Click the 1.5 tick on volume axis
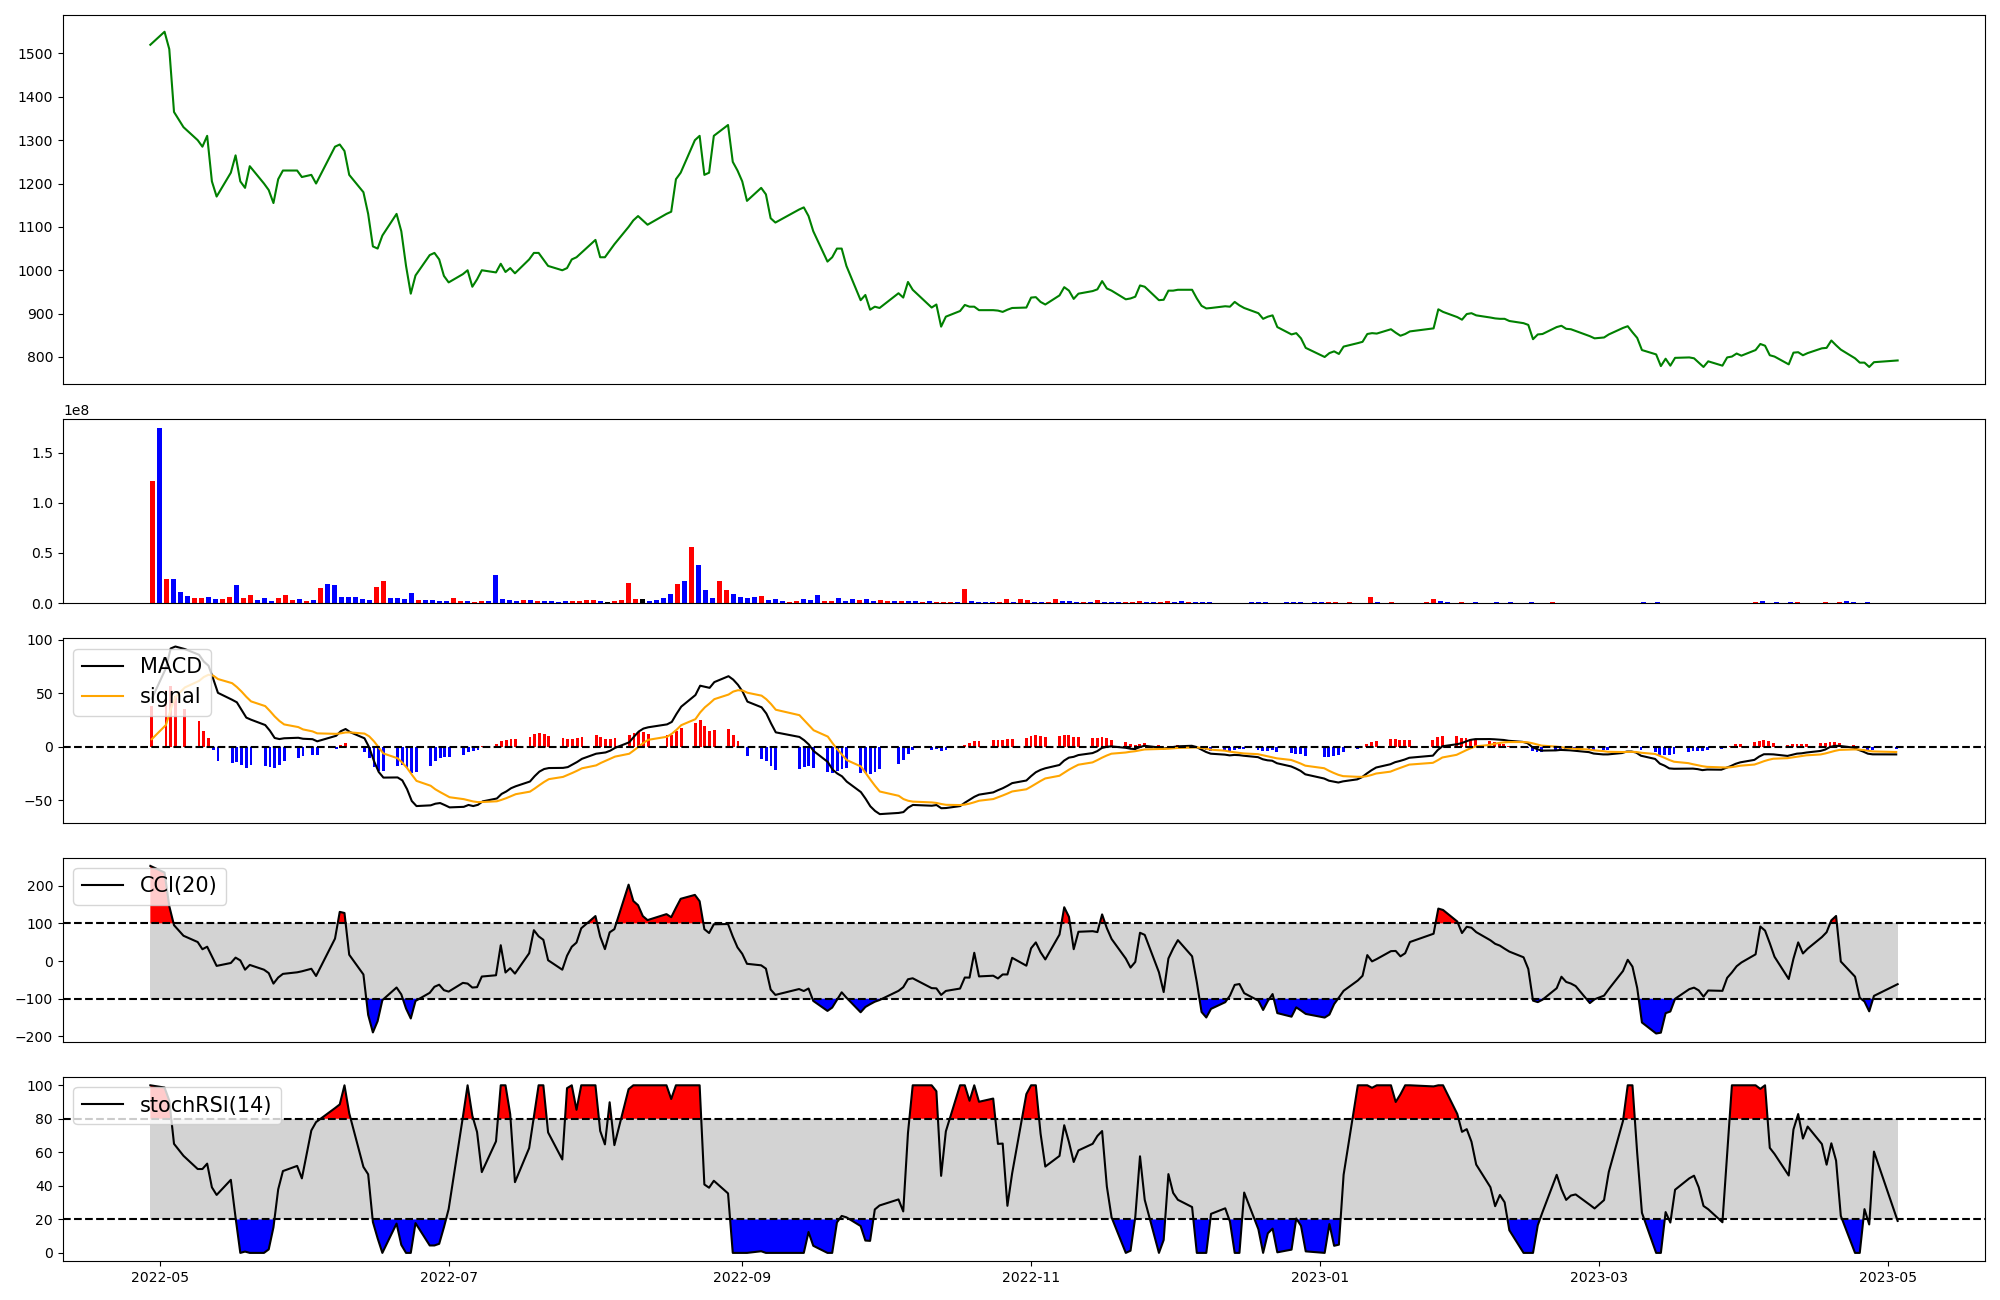The width and height of the screenshot is (2000, 1300). pyautogui.click(x=43, y=454)
